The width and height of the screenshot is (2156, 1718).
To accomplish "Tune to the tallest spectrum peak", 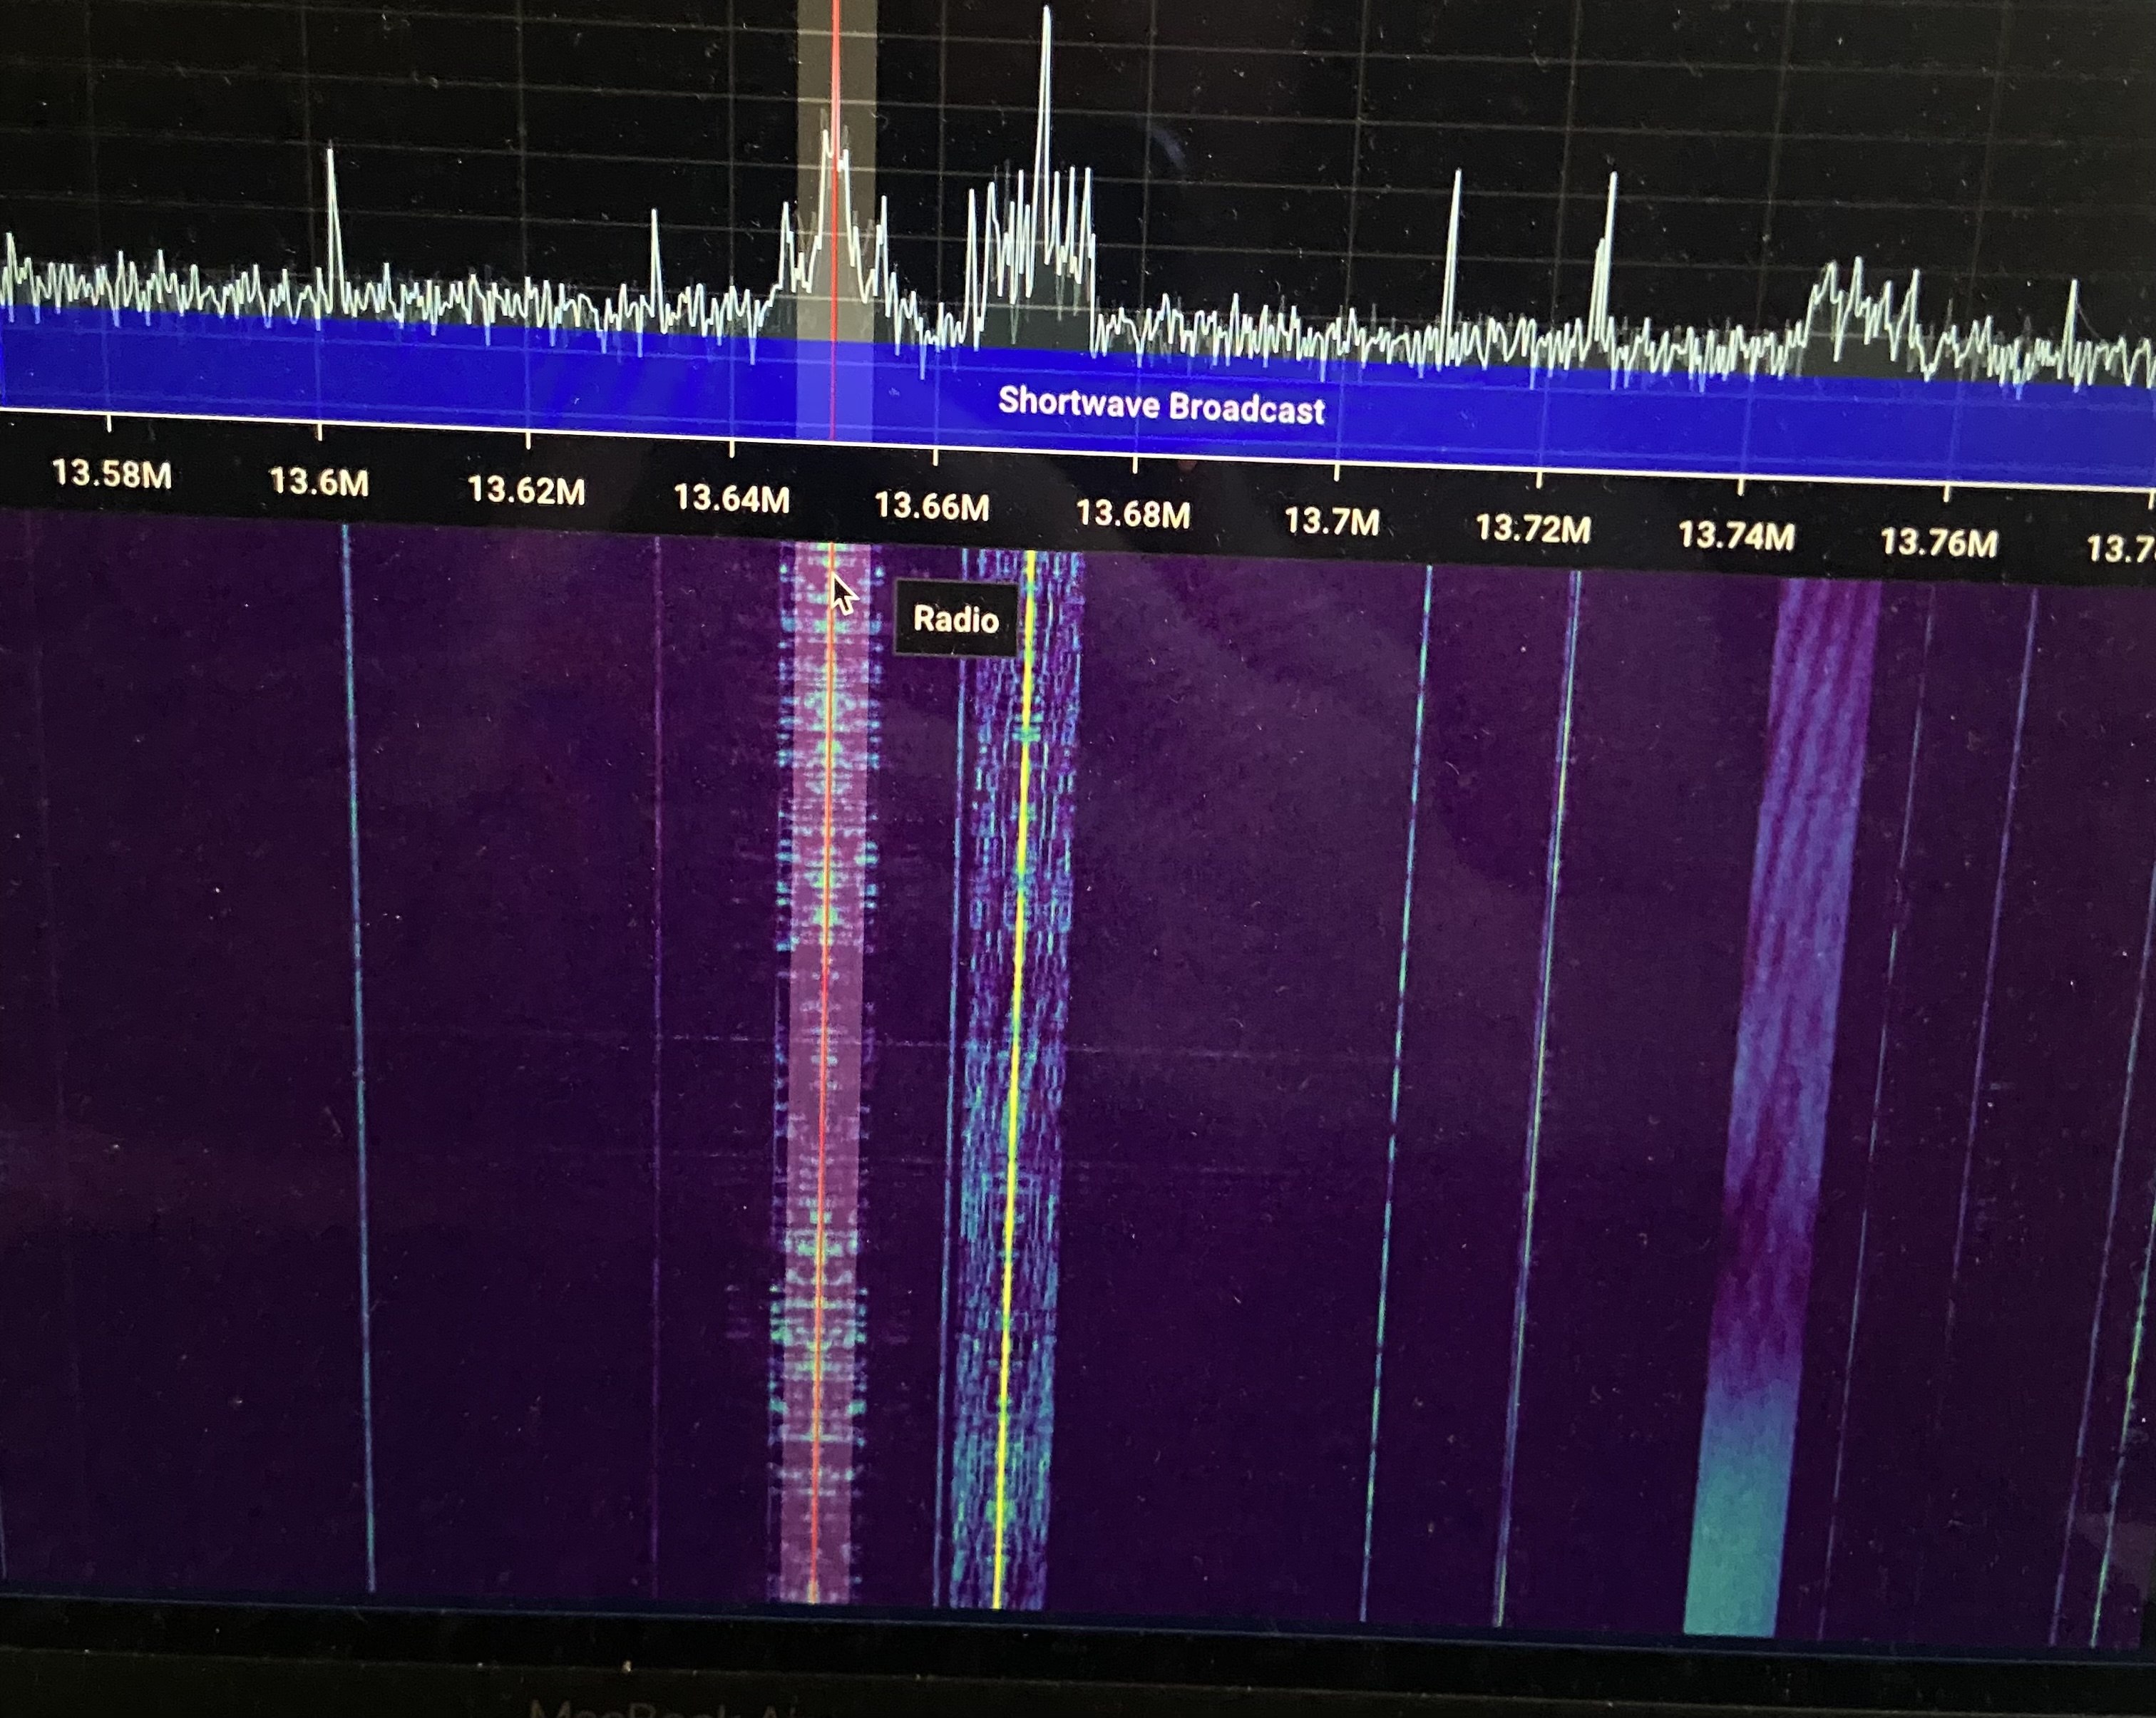I will [x=1046, y=30].
